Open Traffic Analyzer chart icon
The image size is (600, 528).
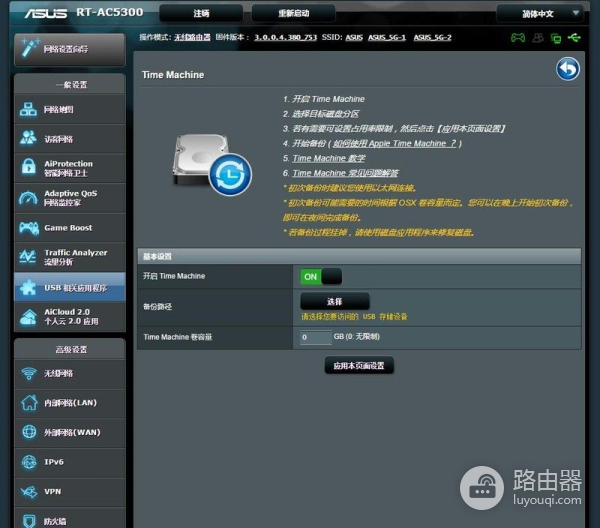click(x=28, y=257)
